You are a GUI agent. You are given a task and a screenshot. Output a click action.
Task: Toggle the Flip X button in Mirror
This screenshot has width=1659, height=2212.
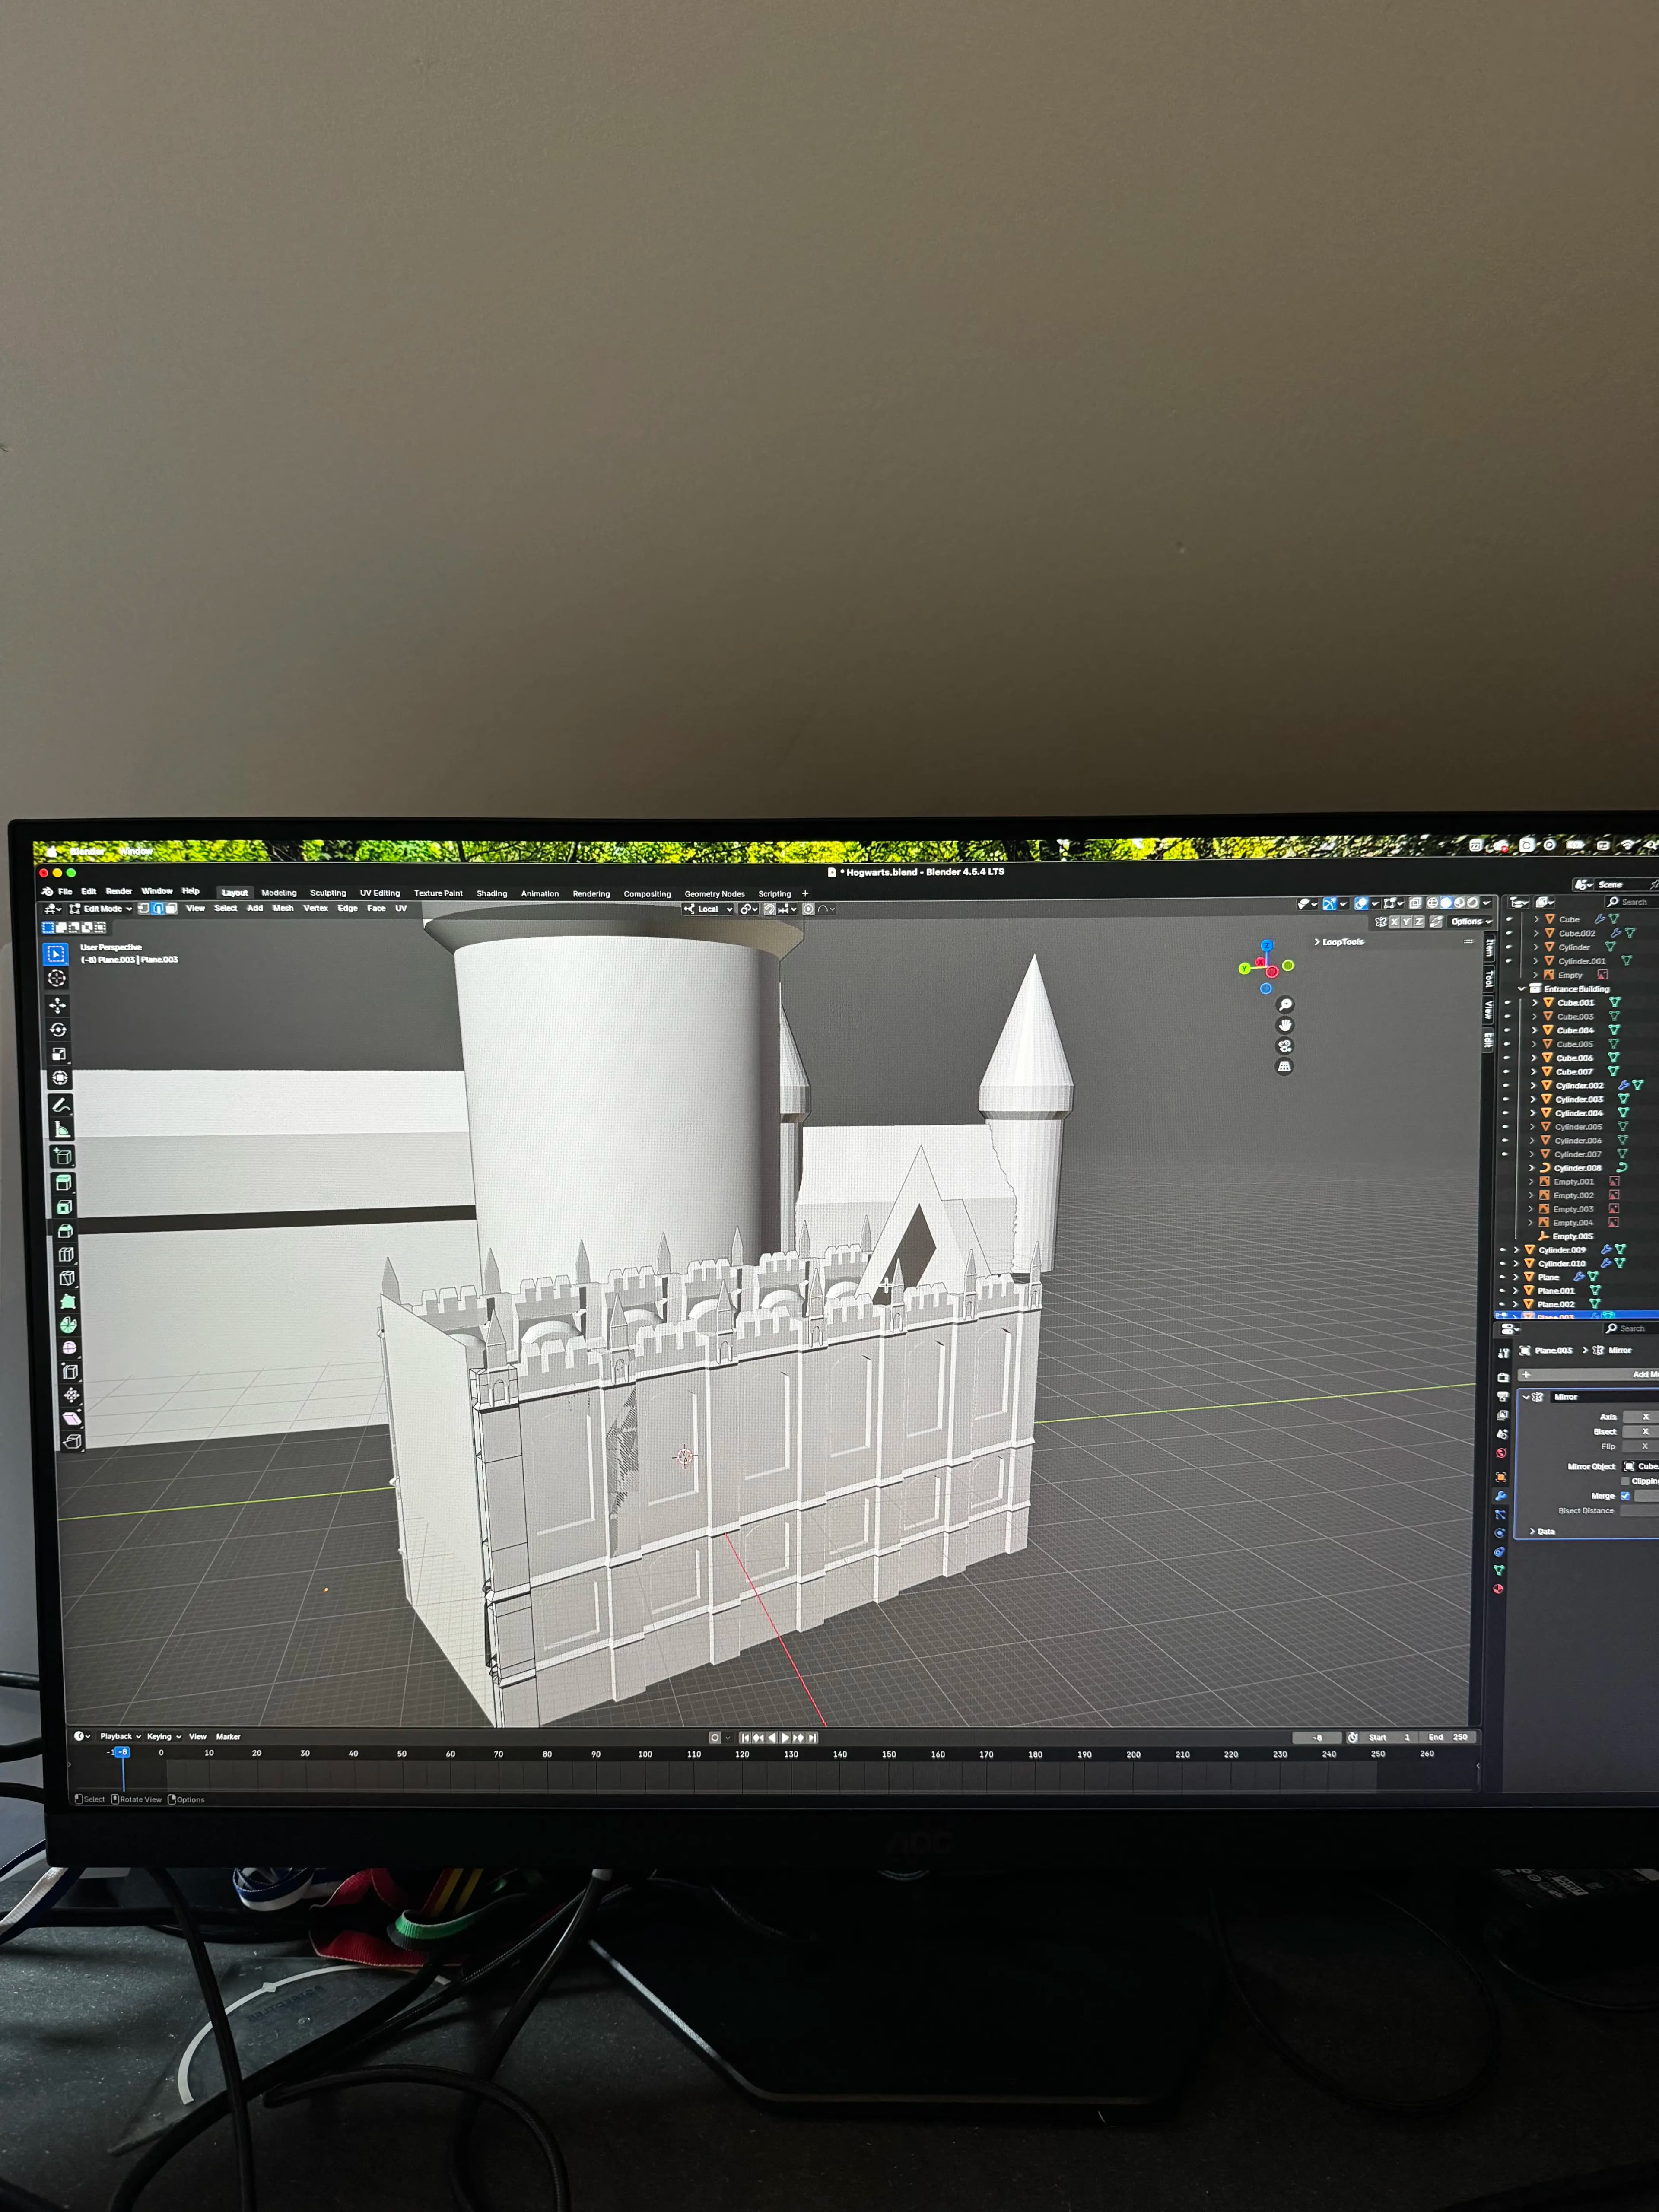pos(1644,1446)
